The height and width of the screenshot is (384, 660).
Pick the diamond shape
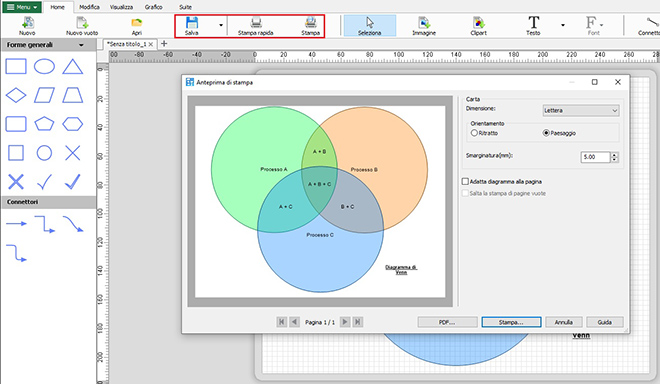click(16, 95)
